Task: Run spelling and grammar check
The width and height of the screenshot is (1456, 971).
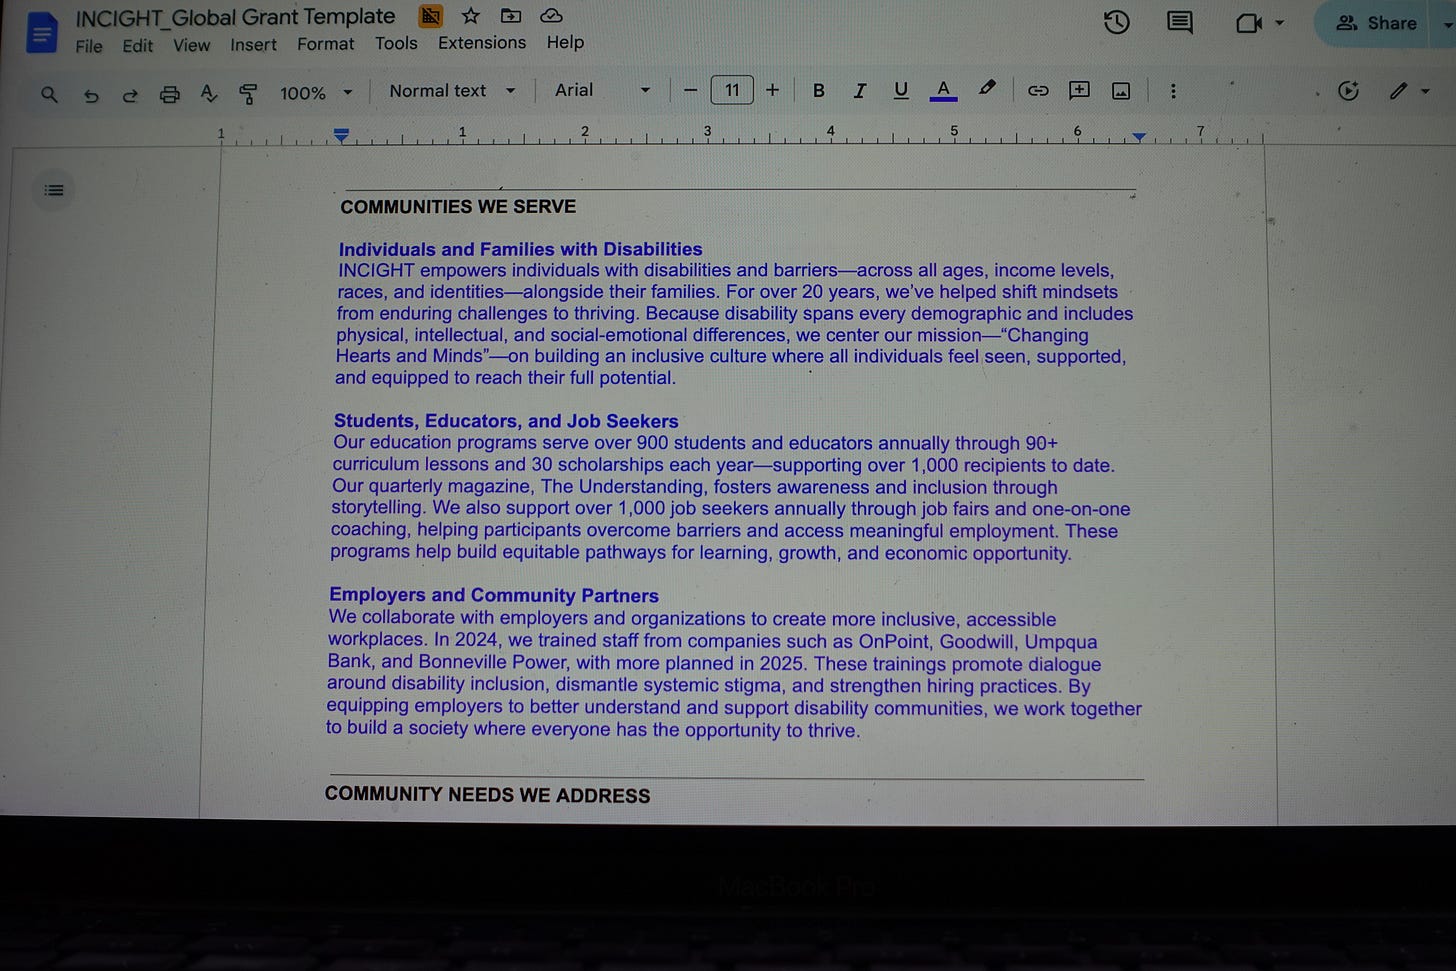Action: 208,94
